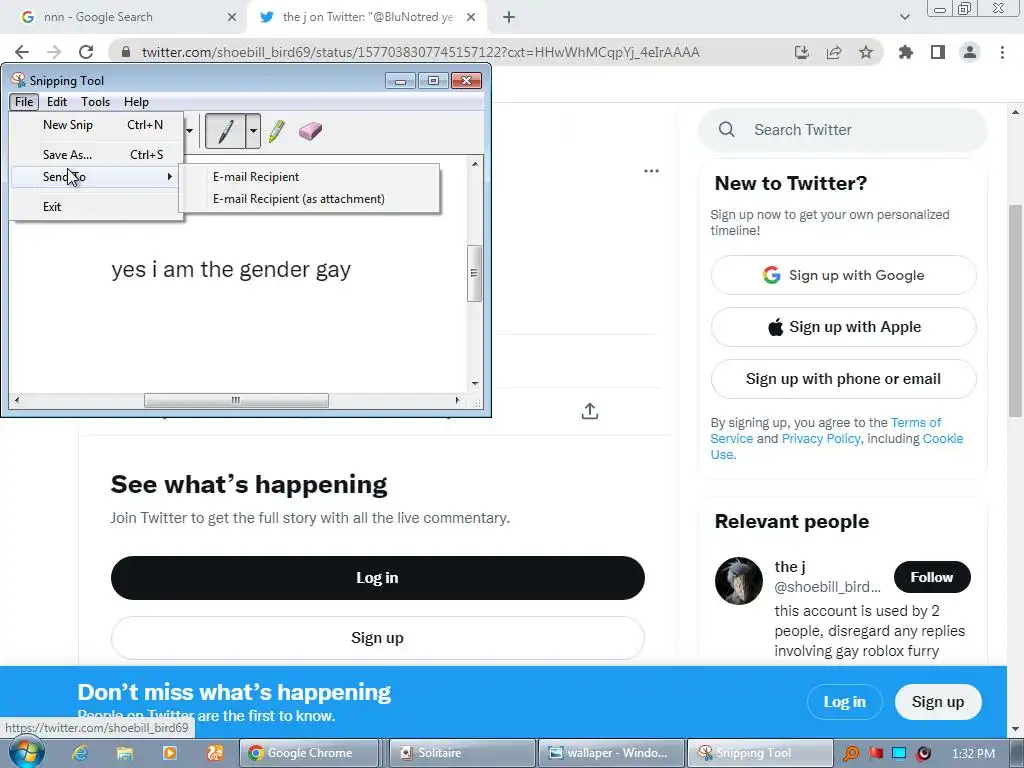Open Internet Explorer from the taskbar

[x=80, y=754]
